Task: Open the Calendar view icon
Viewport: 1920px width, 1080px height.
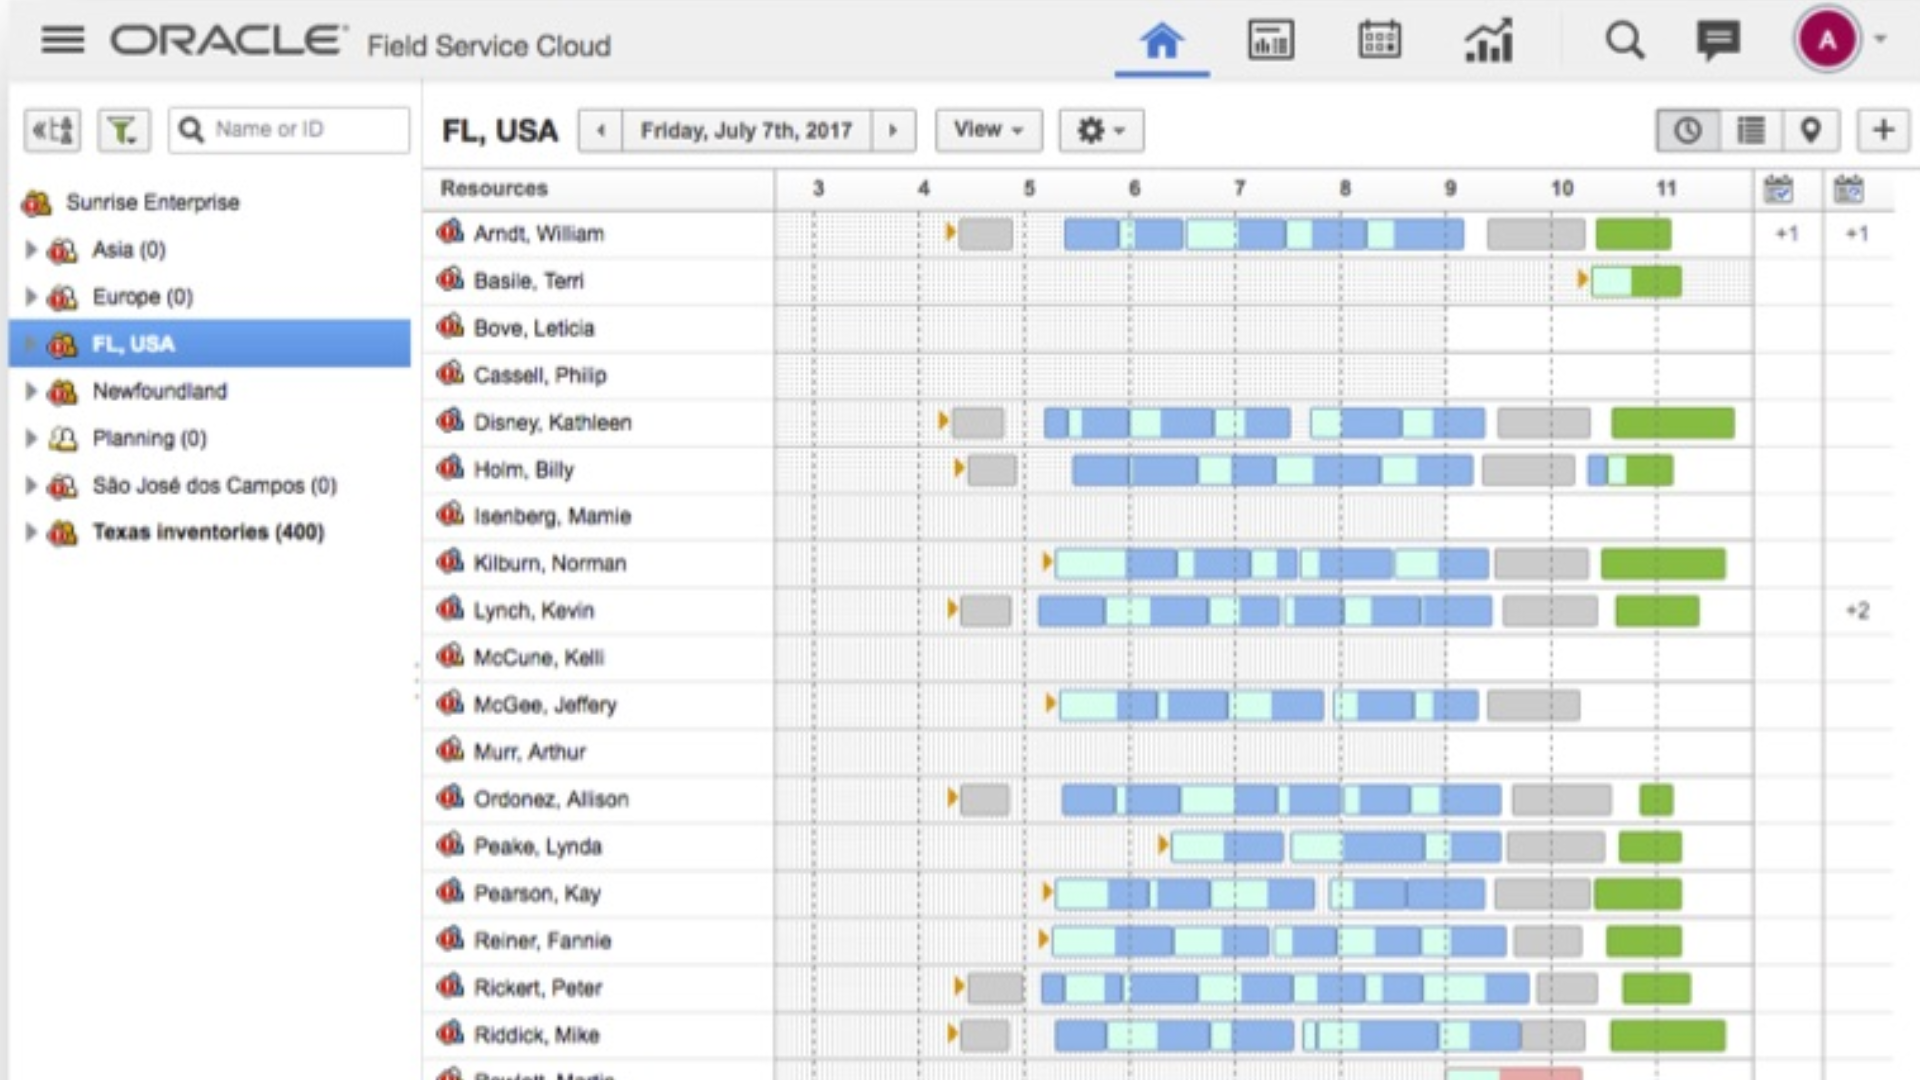Action: coord(1380,40)
